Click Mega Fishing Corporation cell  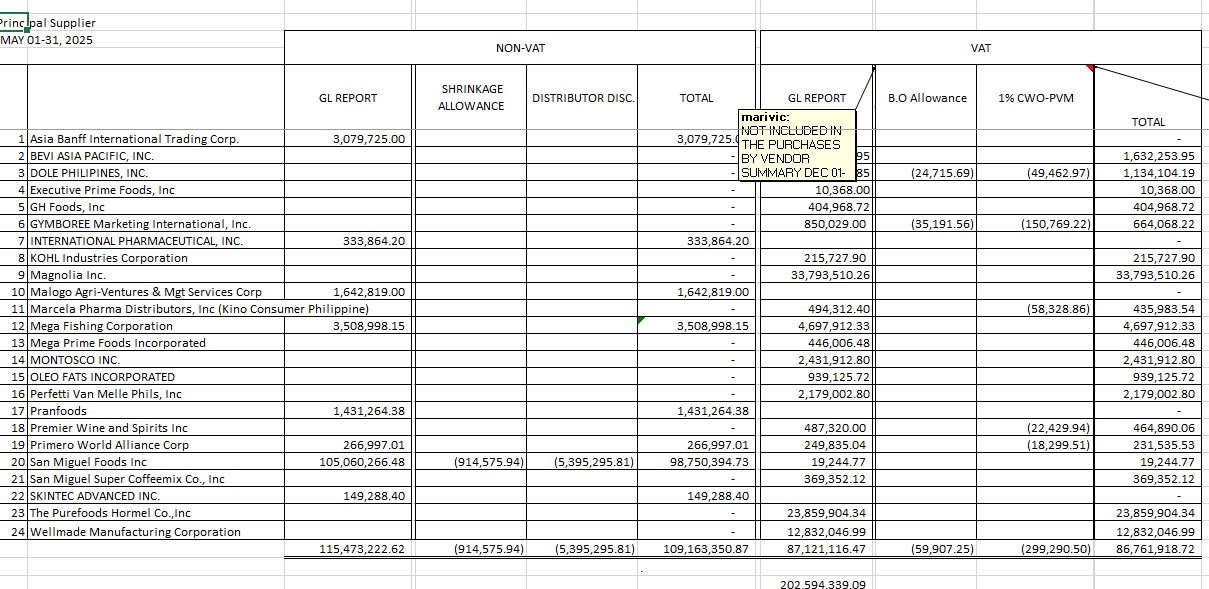pos(156,326)
